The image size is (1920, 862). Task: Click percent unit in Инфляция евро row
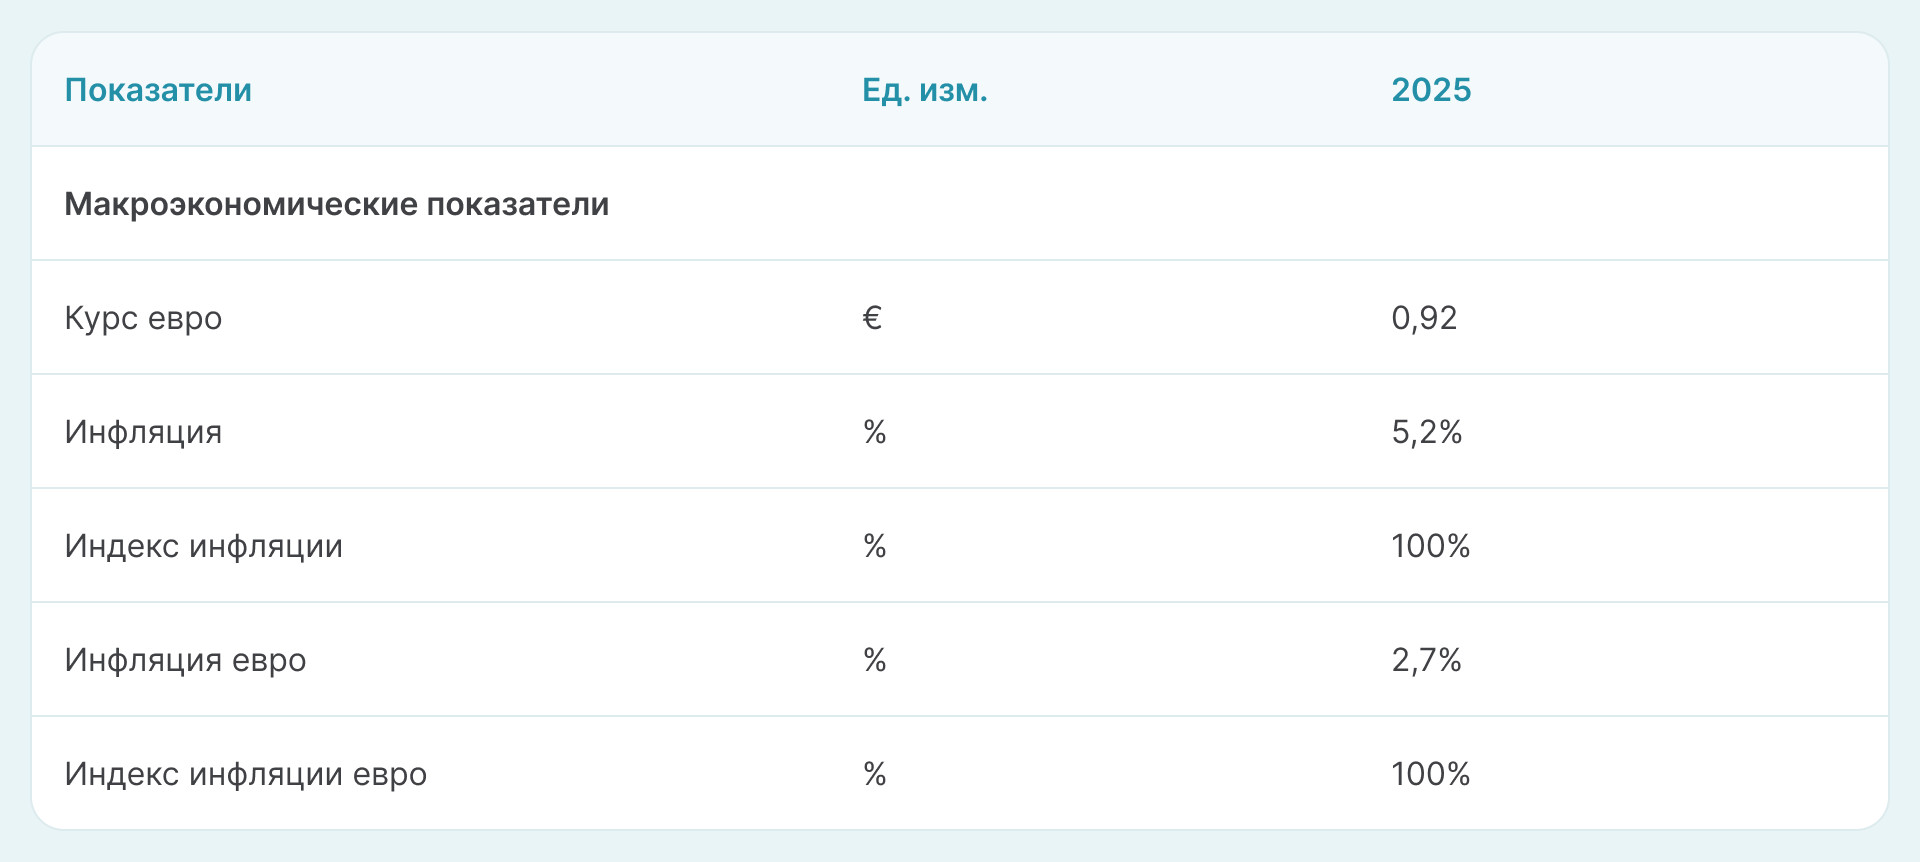coord(875,660)
